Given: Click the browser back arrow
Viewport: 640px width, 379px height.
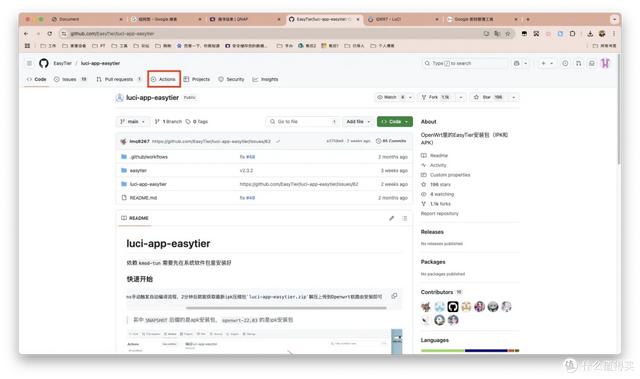Looking at the screenshot, I should coord(26,34).
